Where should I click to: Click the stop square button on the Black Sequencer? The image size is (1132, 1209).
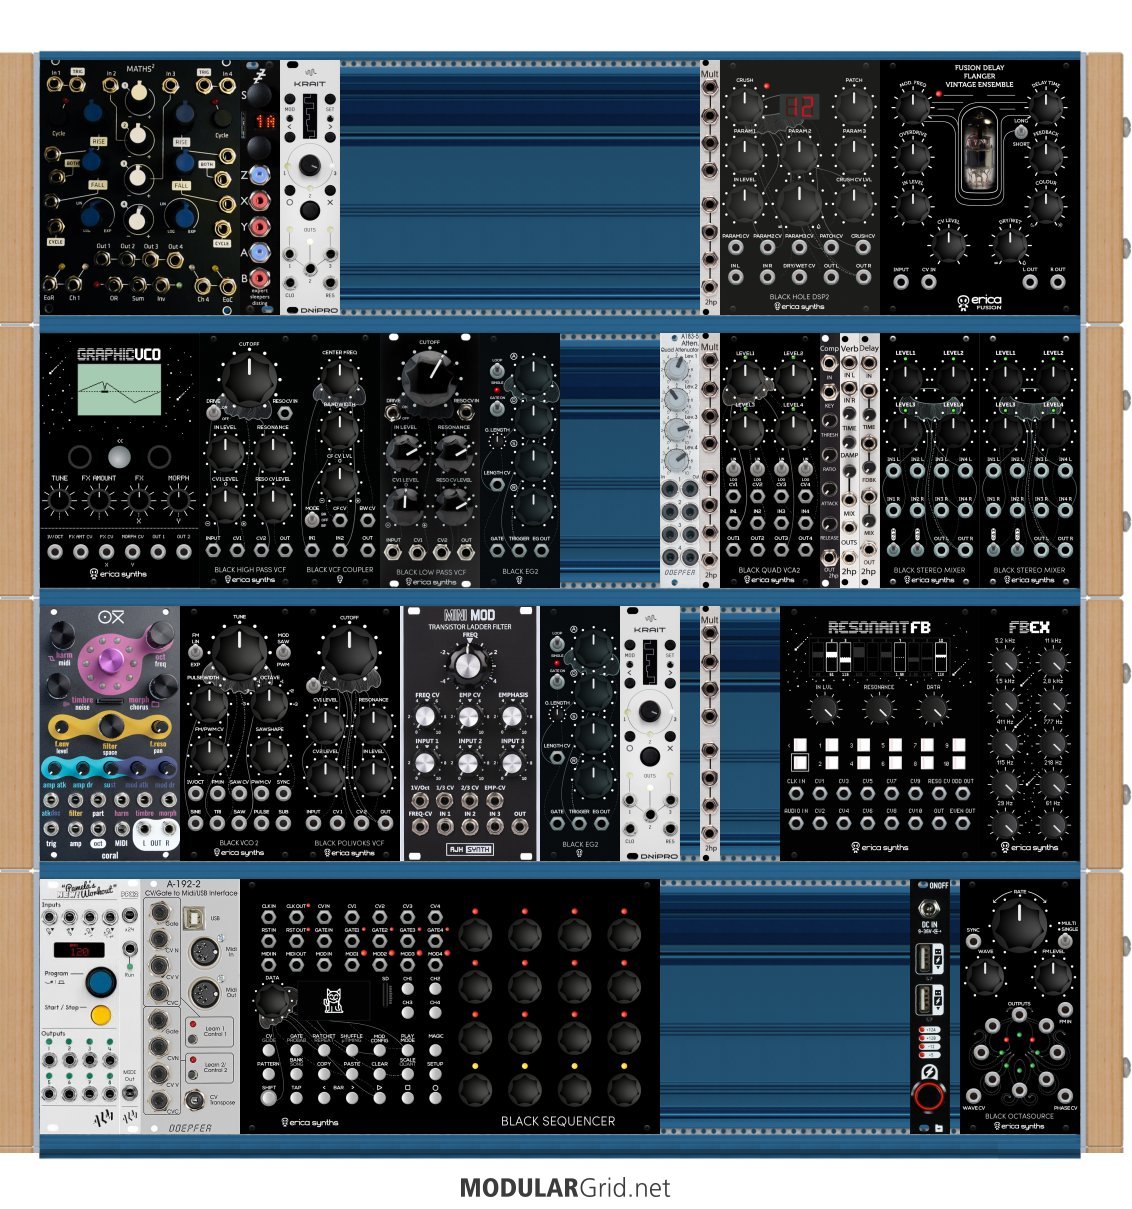coord(408,1098)
